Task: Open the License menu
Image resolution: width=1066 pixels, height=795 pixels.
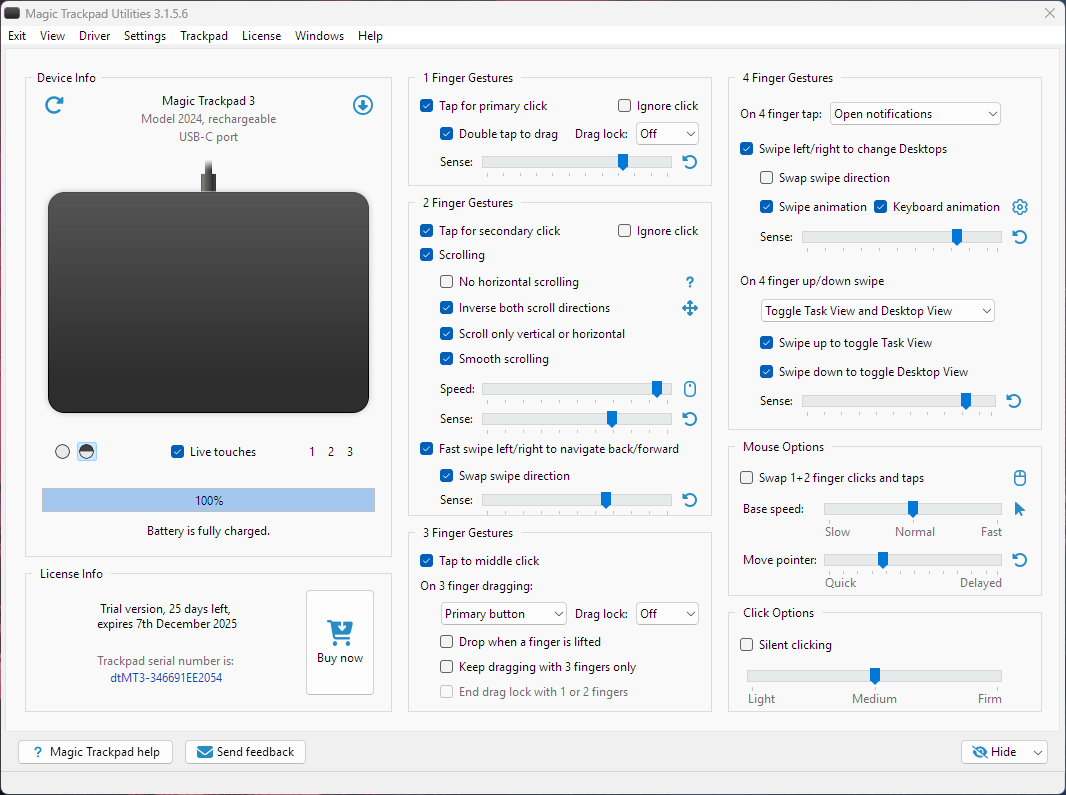Action: pos(261,36)
